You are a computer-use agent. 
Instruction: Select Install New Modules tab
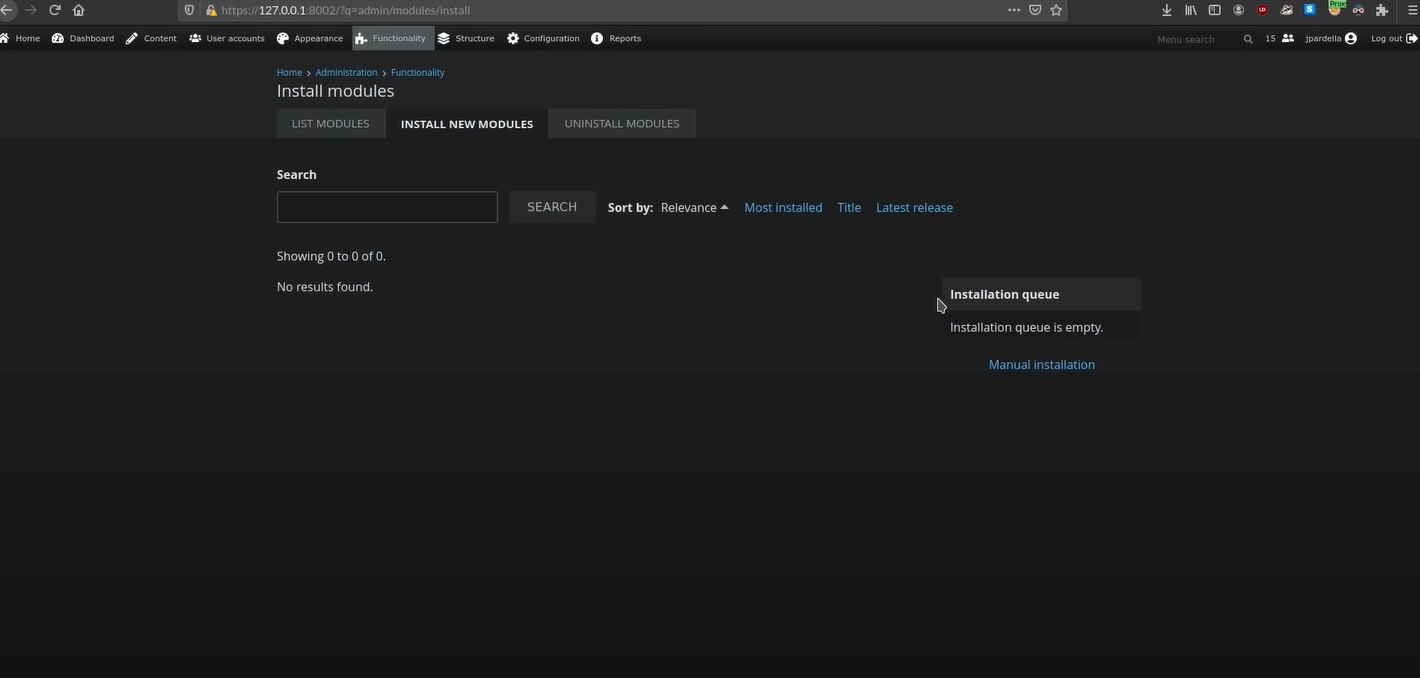coord(467,124)
